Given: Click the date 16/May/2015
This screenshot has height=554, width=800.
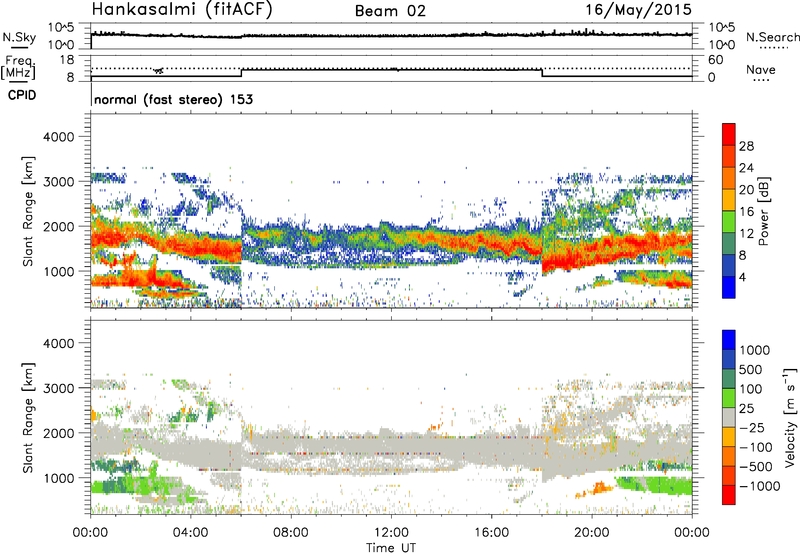Looking at the screenshot, I should tap(638, 10).
